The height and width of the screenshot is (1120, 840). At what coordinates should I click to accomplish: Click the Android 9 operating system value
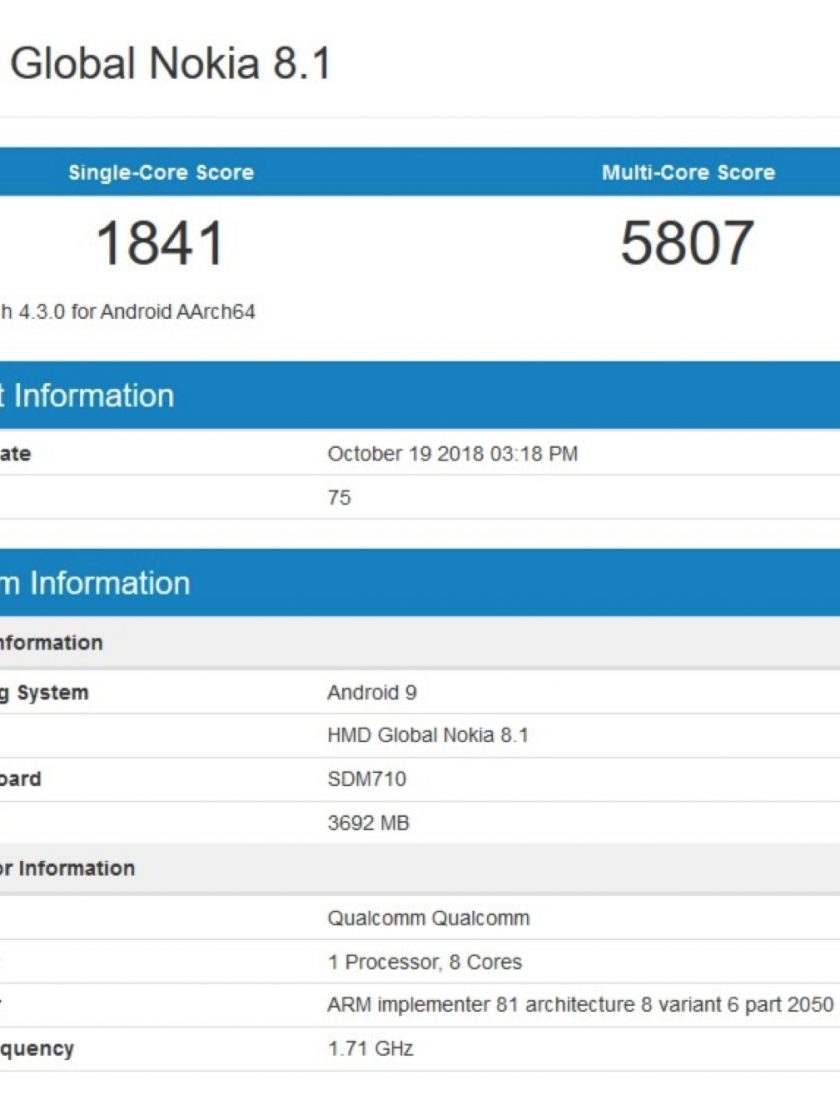coord(372,692)
